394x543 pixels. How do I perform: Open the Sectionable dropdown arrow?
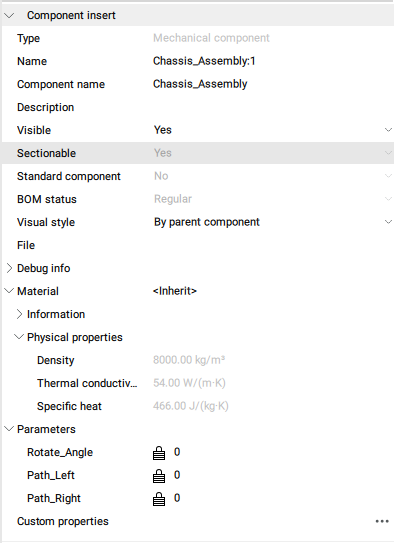[388, 153]
